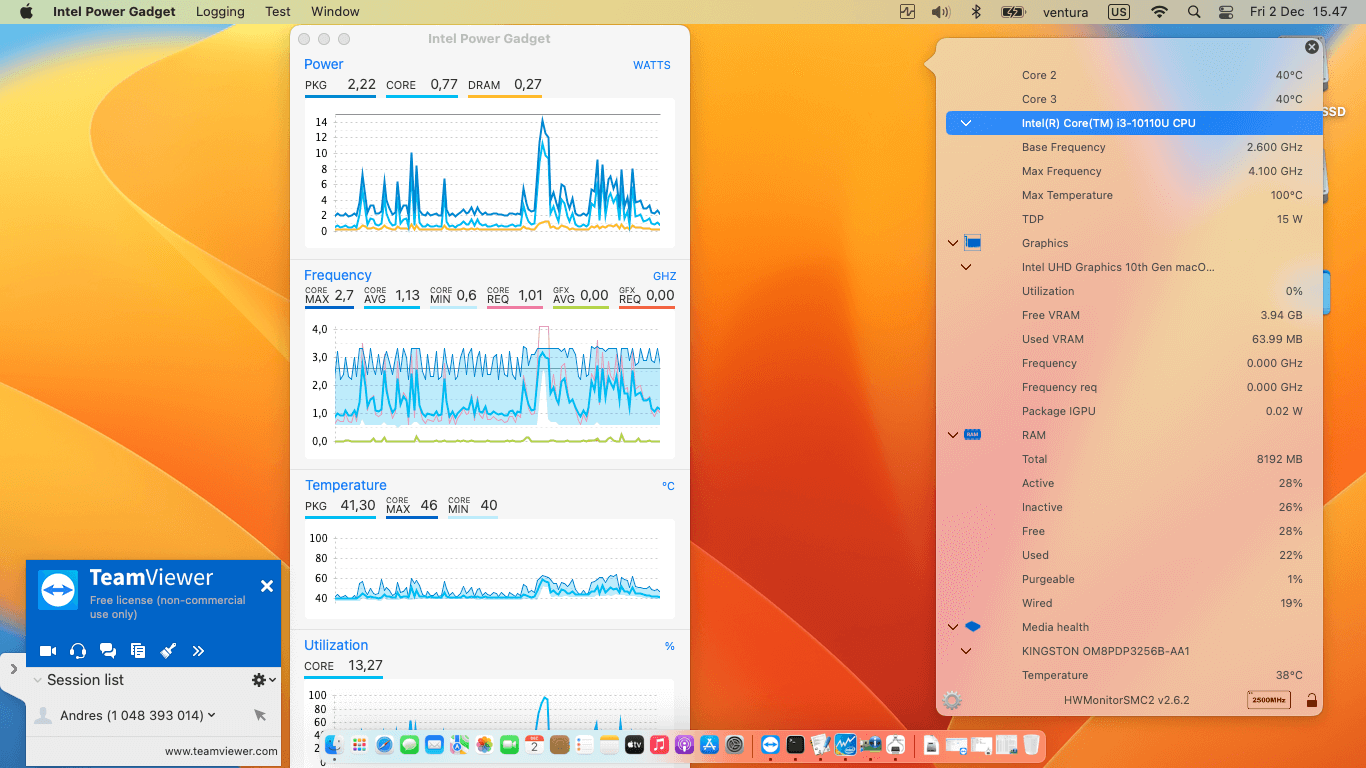Click the 2500MHz frequency badge
1366x768 pixels.
click(x=1268, y=700)
